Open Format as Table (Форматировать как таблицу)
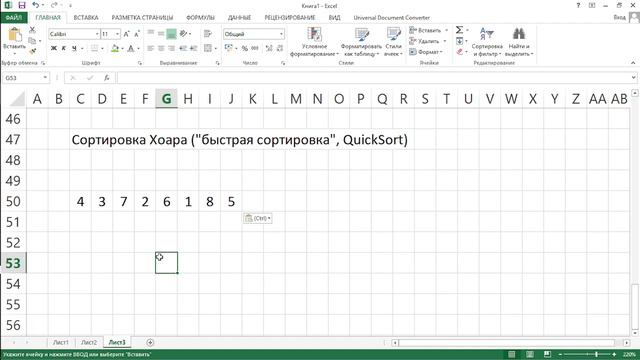 click(361, 42)
